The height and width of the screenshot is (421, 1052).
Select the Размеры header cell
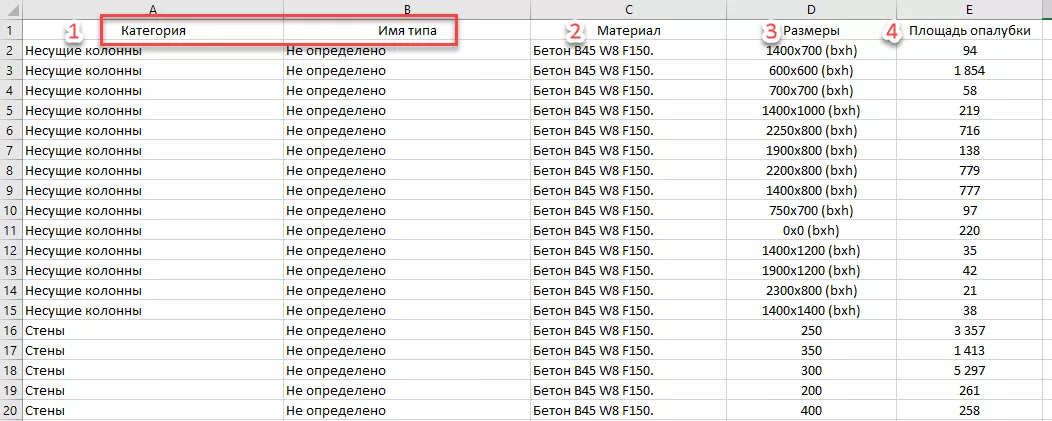click(810, 31)
